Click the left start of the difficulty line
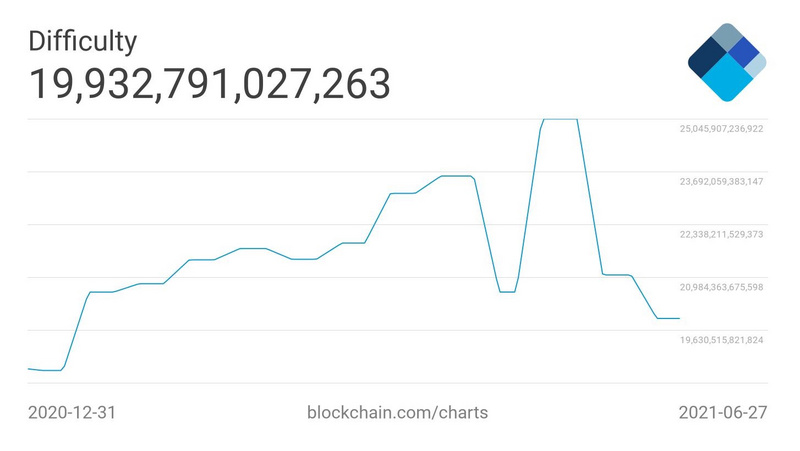The height and width of the screenshot is (451, 800). coord(29,369)
